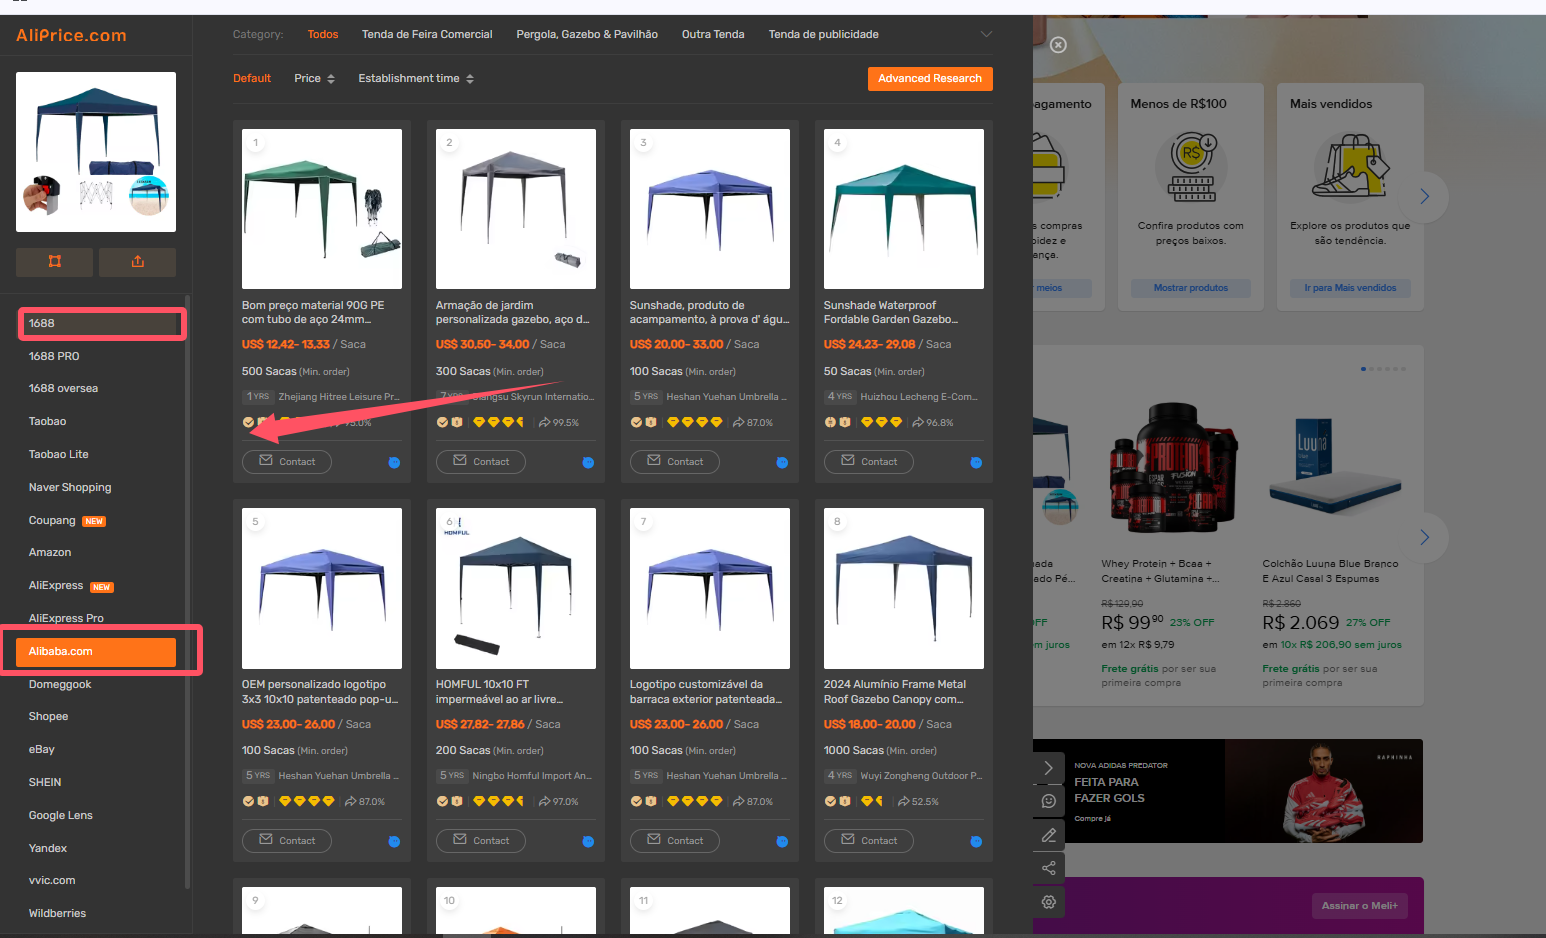This screenshot has height=938, width=1546.
Task: Show next product carousel with right arrow
Action: [x=1424, y=537]
